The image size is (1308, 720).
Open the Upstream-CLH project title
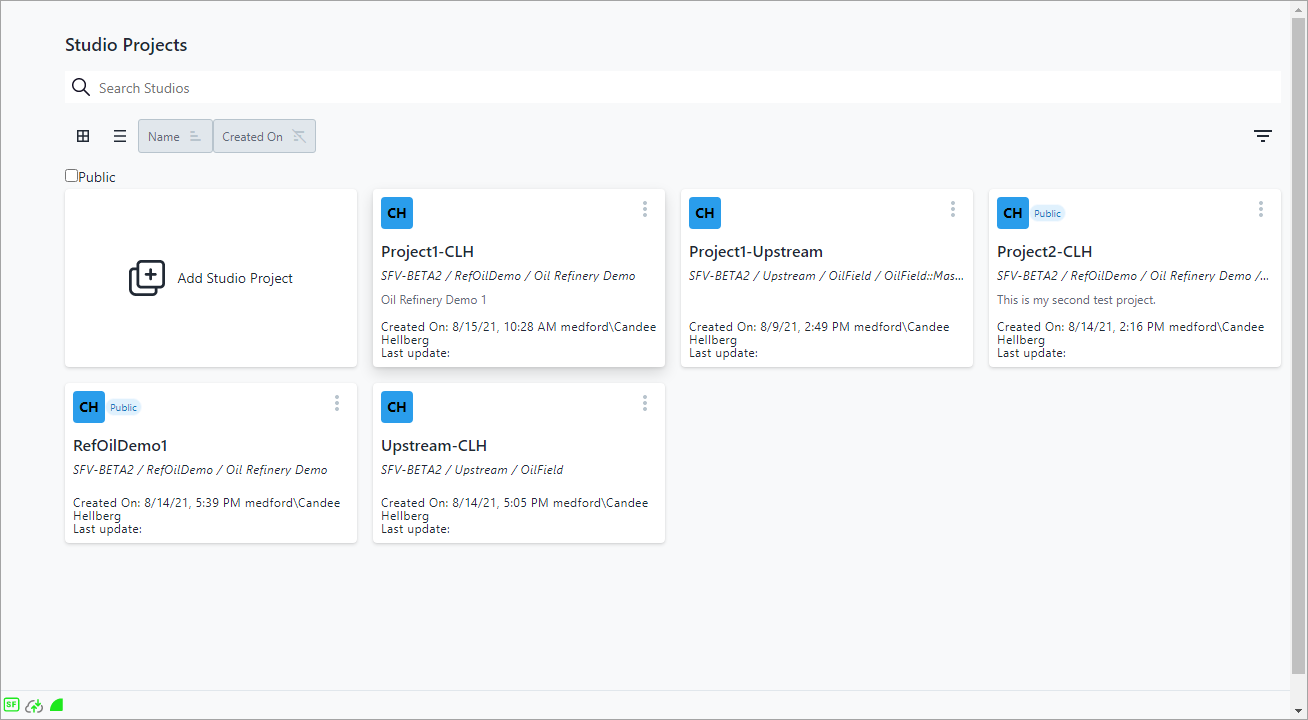pos(434,445)
